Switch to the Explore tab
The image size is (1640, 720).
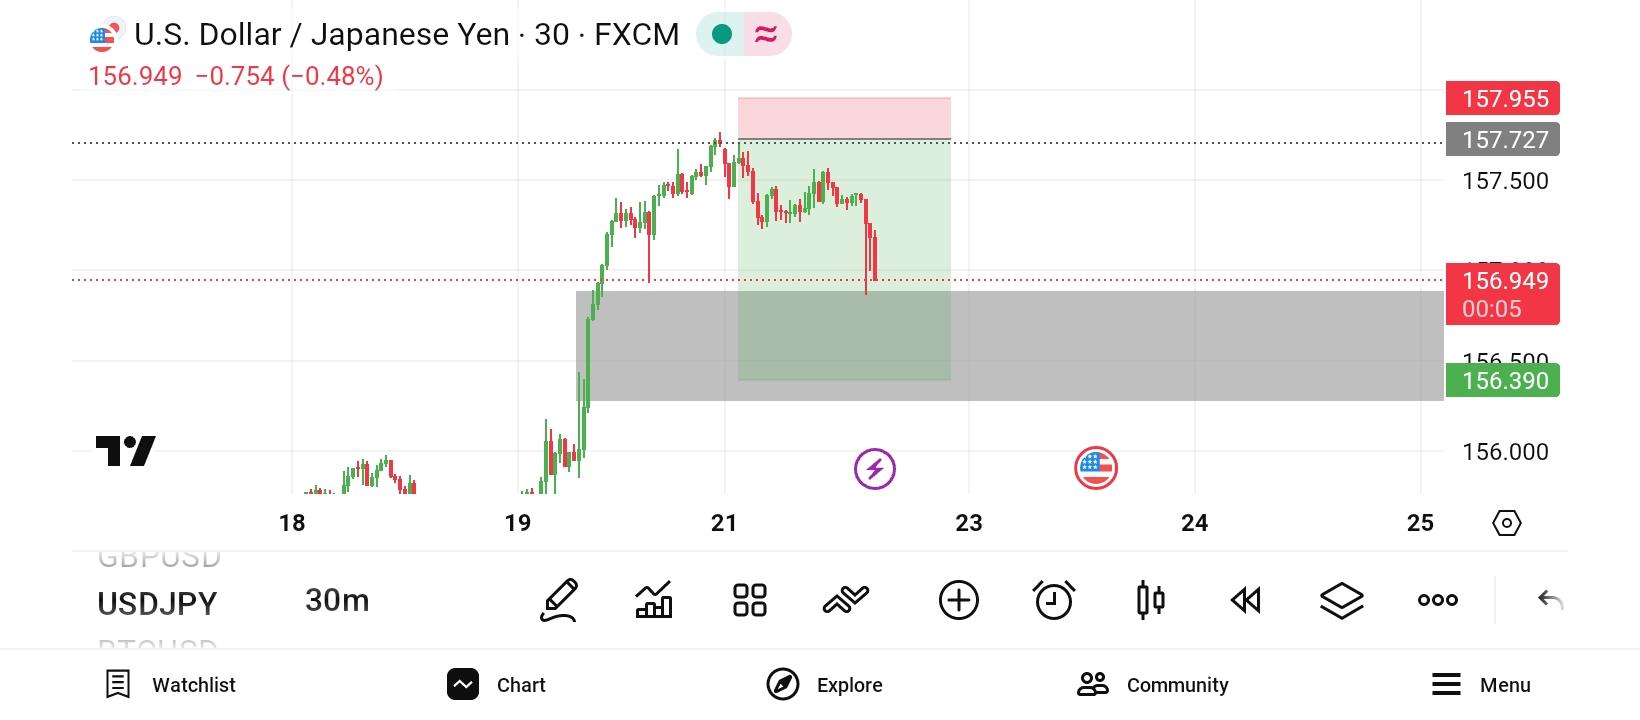(825, 685)
